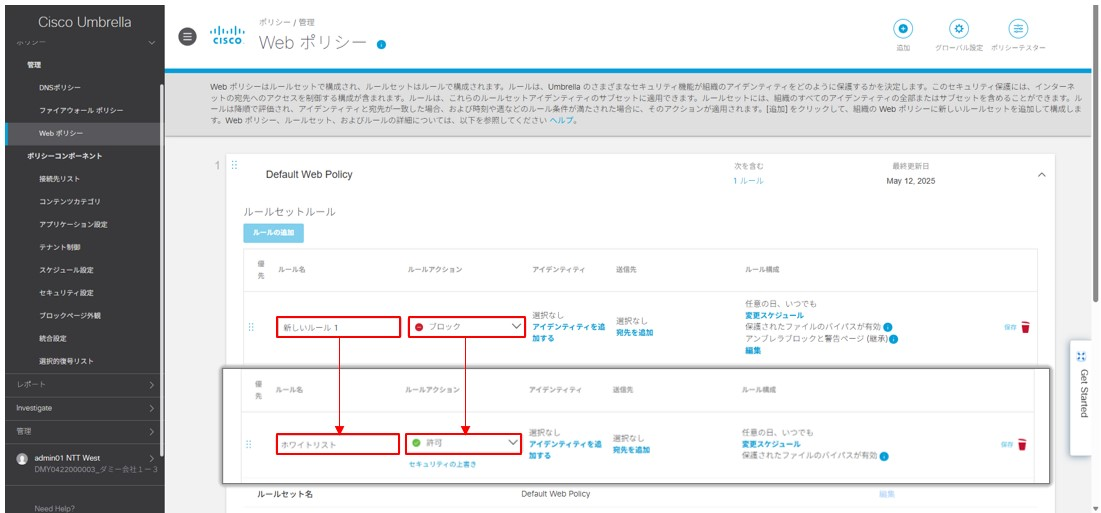The height and width of the screenshot is (513, 1101).
Task: Click the 新しいルール 1 name field
Action: pos(338,327)
